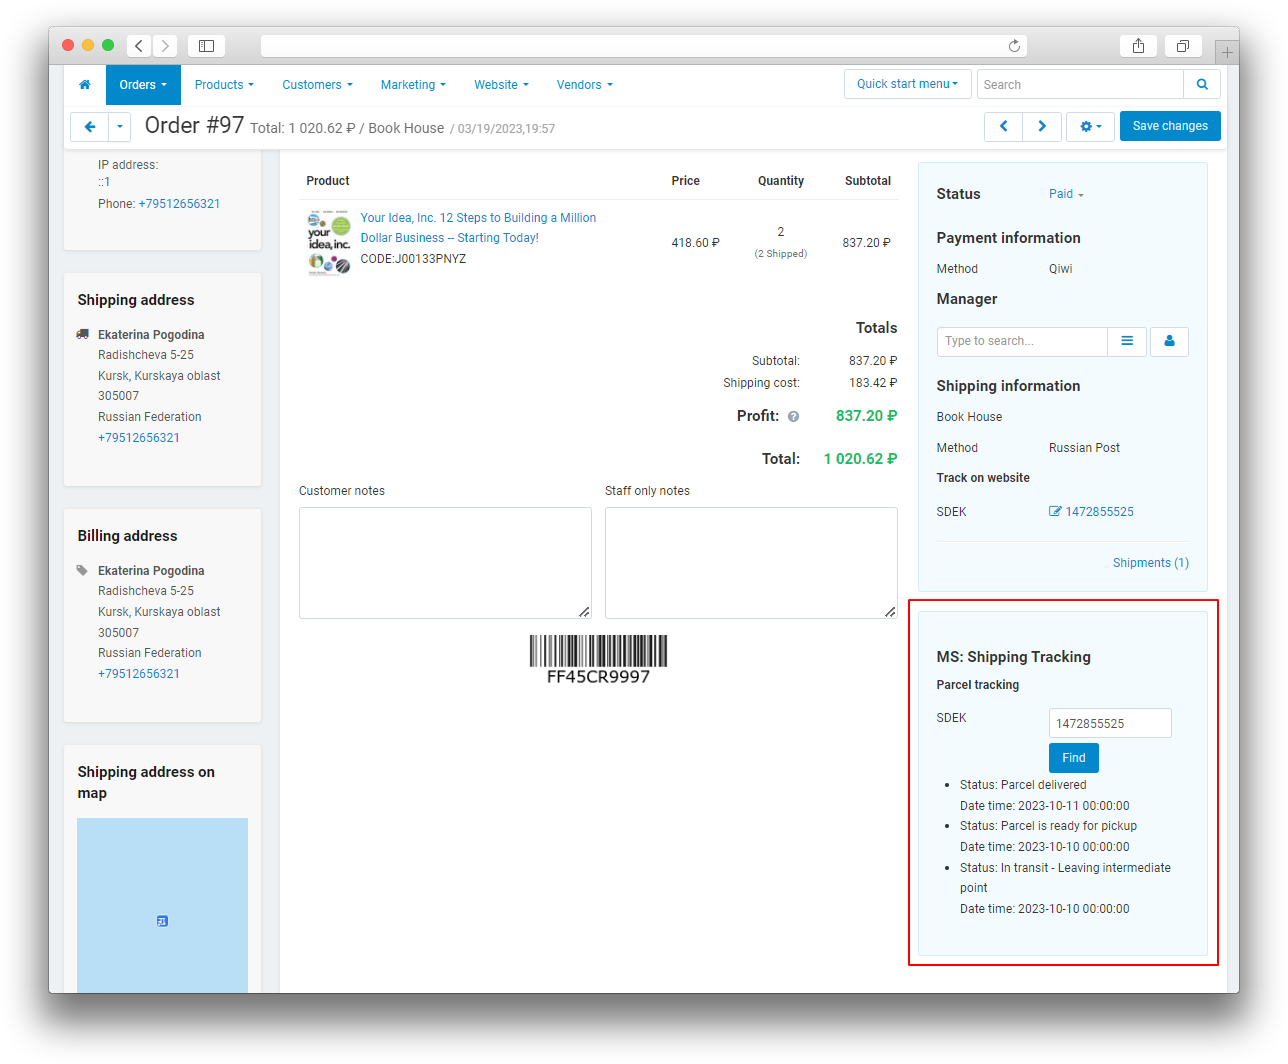The height and width of the screenshot is (1064, 1288).
Task: Expand dropdown caret next to back arrow
Action: [x=120, y=127]
